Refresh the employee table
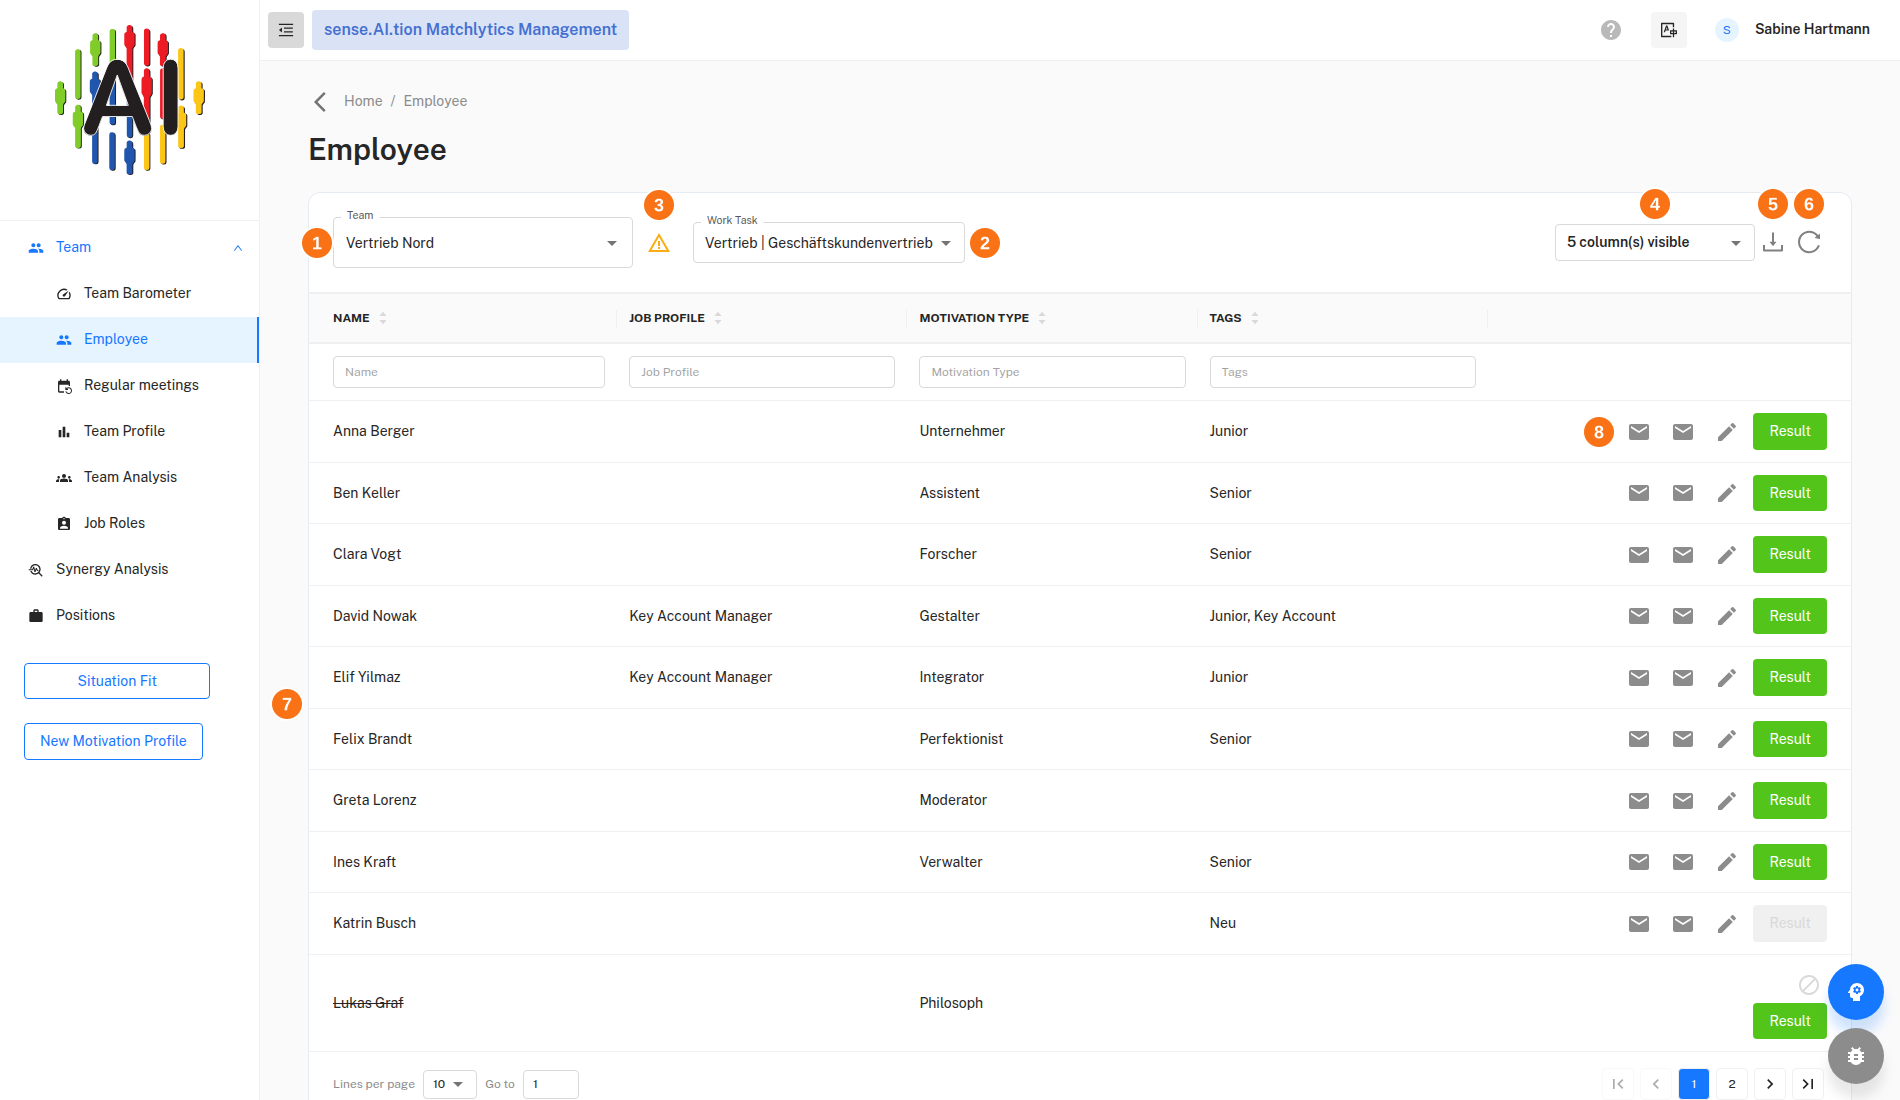1900x1100 pixels. 1809,242
